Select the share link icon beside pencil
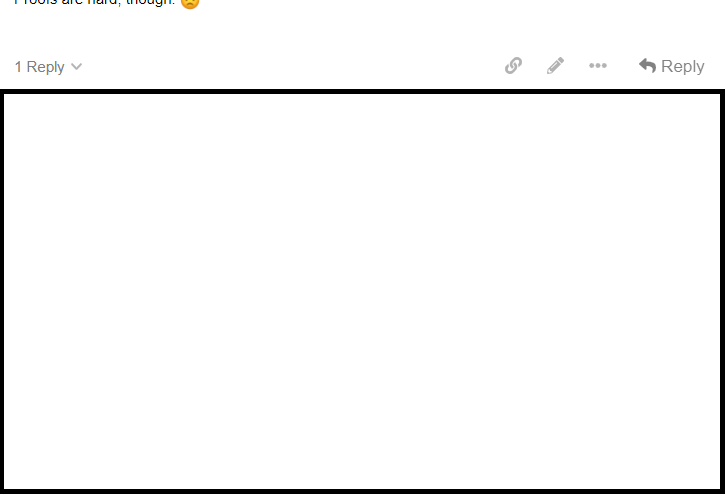 pyautogui.click(x=513, y=66)
